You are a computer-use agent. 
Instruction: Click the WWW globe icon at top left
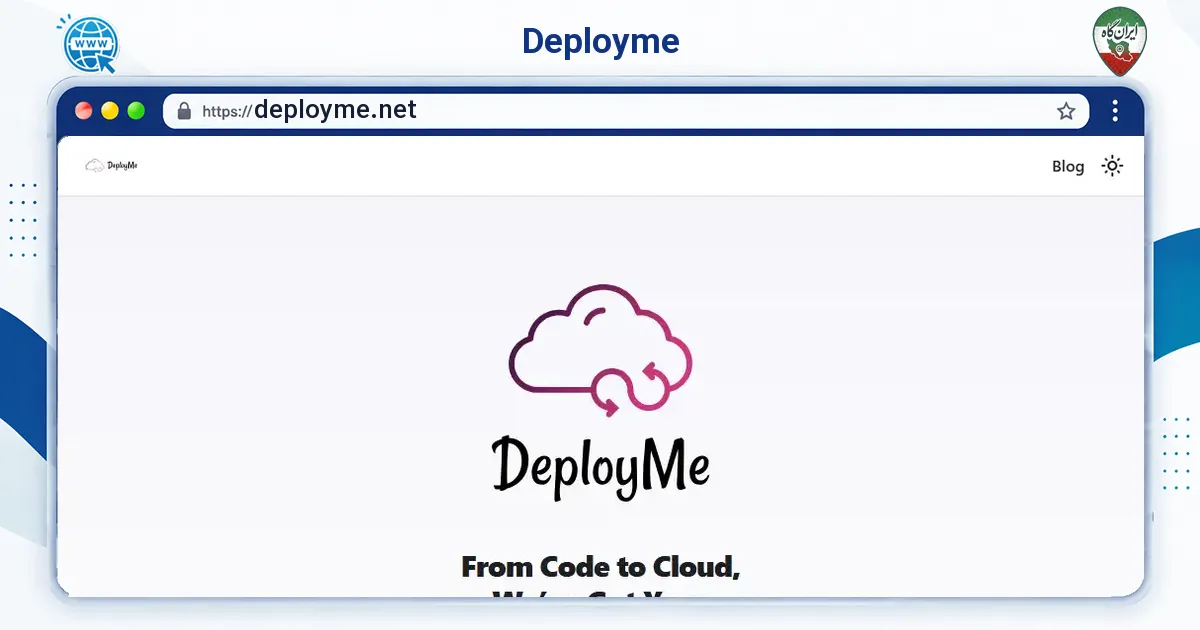click(90, 43)
